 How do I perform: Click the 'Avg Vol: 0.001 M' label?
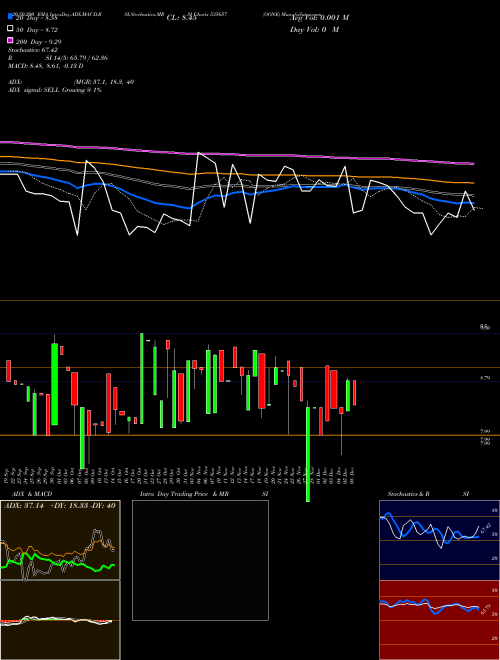pyautogui.click(x=319, y=18)
